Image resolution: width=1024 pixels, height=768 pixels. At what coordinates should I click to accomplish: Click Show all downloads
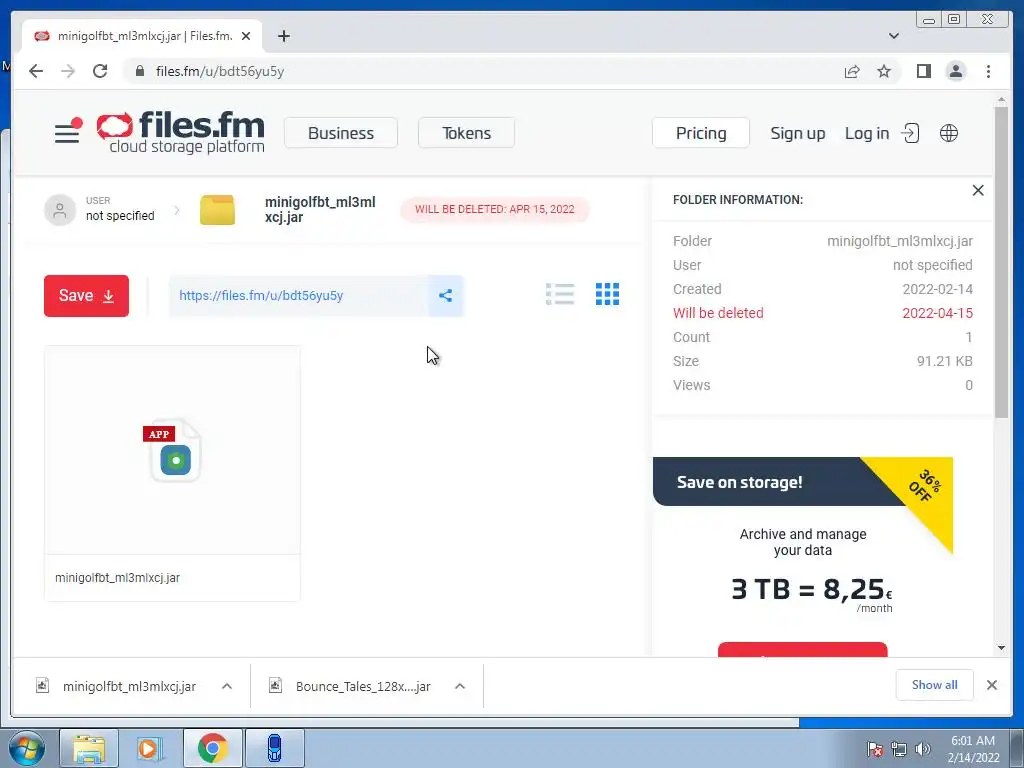pyautogui.click(x=935, y=685)
